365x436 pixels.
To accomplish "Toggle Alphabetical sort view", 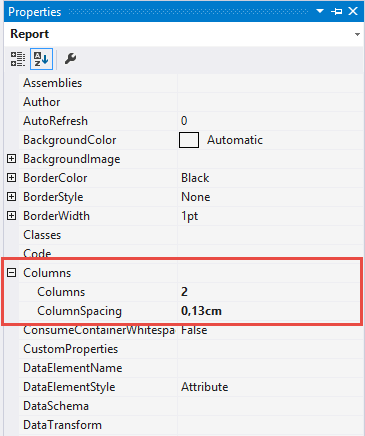I will tap(41, 59).
